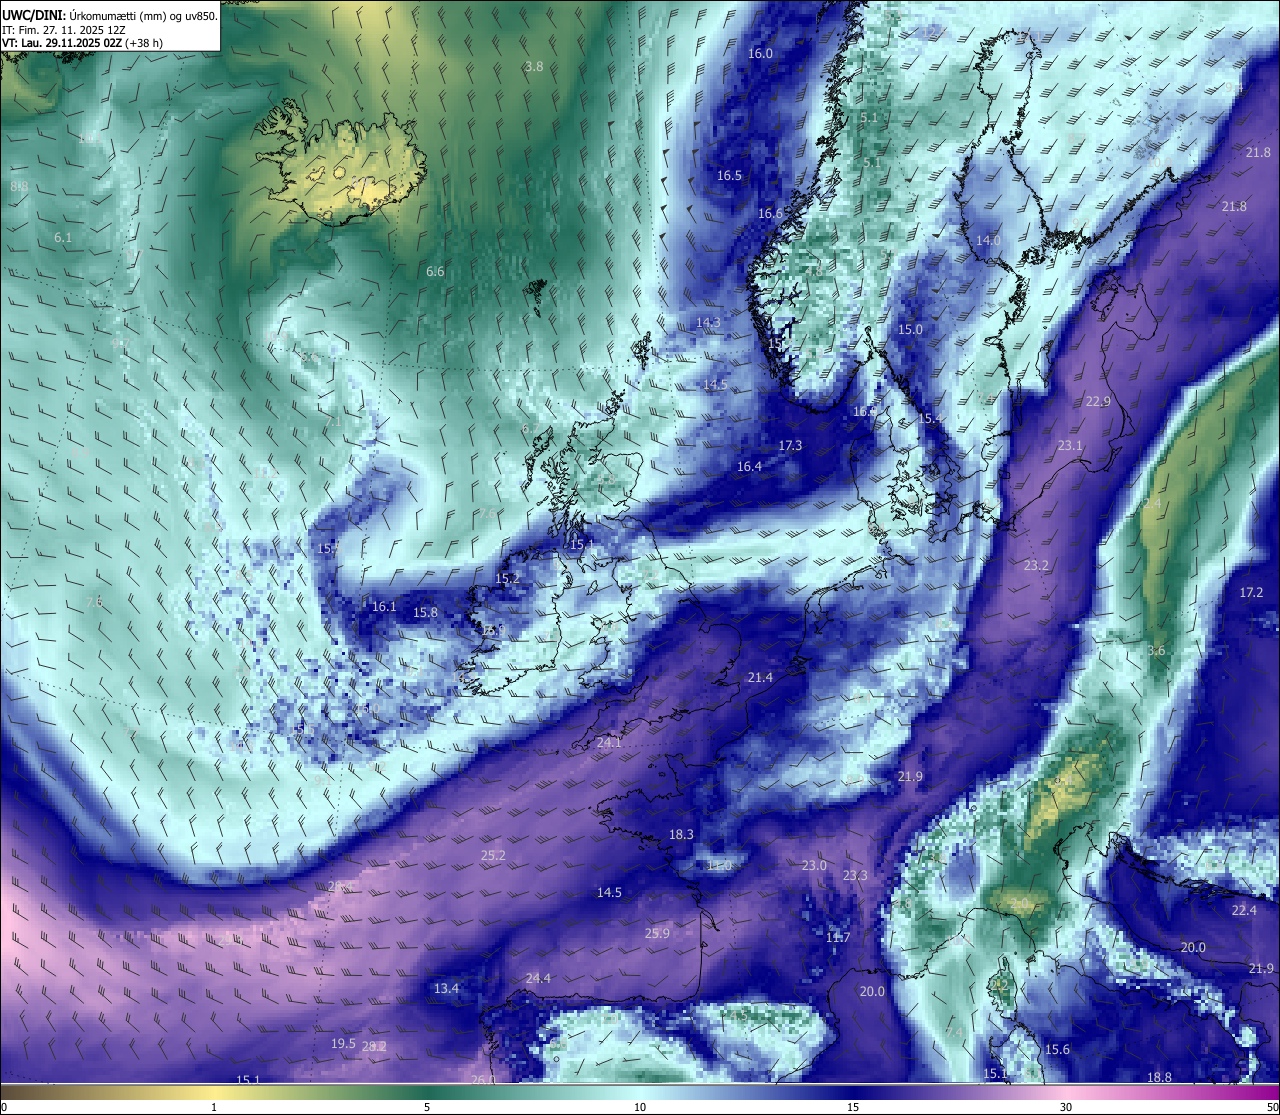The image size is (1280, 1115).
Task: Click the 24.1 map value
Action: [609, 743]
